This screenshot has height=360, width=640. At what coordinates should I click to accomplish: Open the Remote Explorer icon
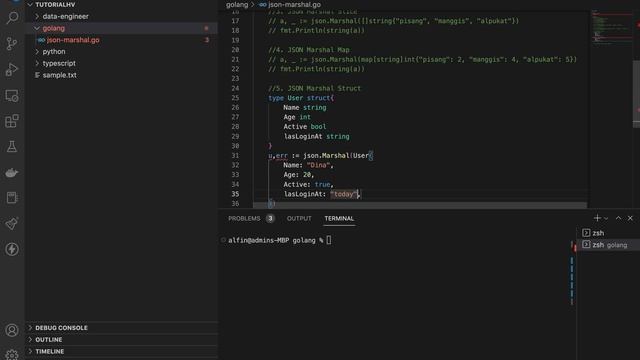click(12, 96)
